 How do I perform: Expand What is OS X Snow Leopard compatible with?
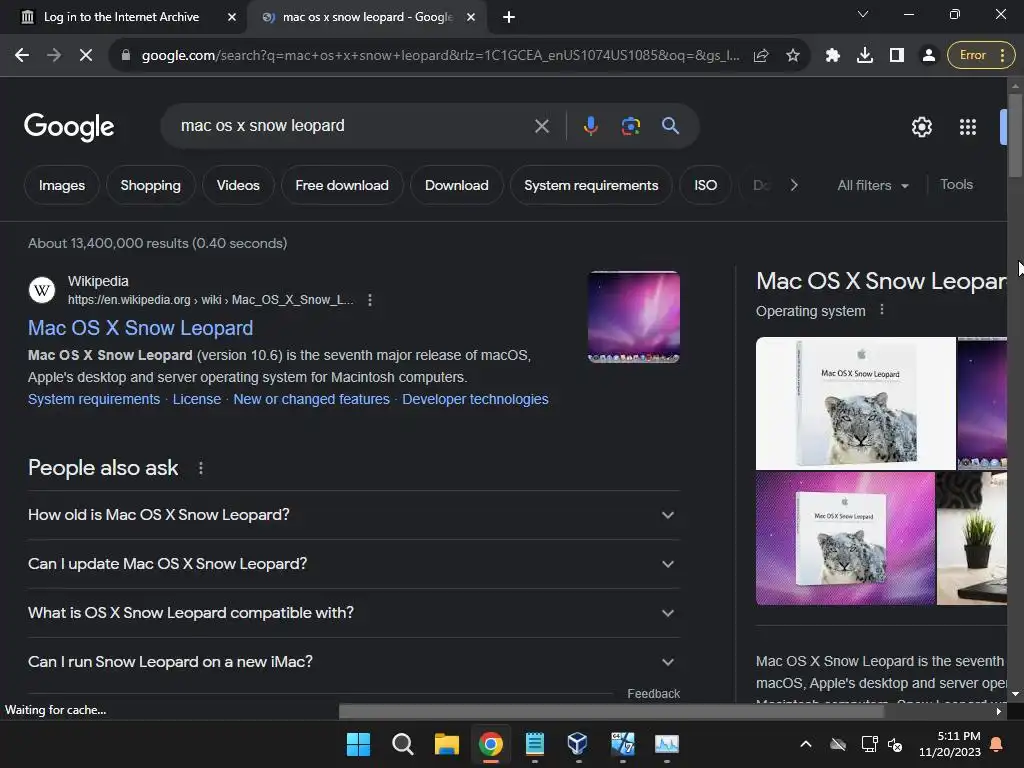tap(353, 613)
